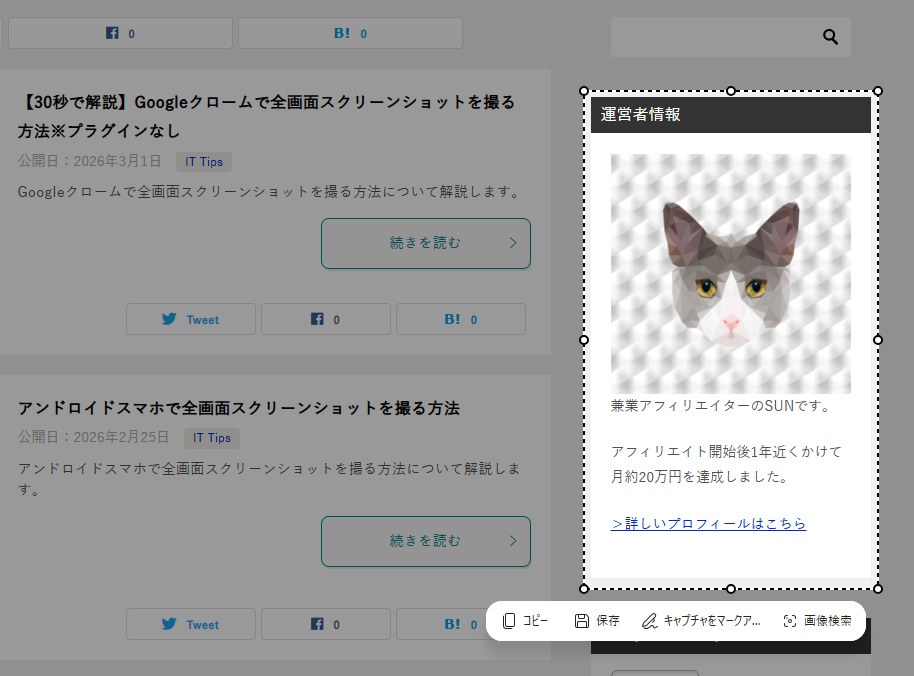Viewport: 914px width, 676px height.
Task: Open 続きを読む for the Android smartphone article
Action: pos(425,541)
